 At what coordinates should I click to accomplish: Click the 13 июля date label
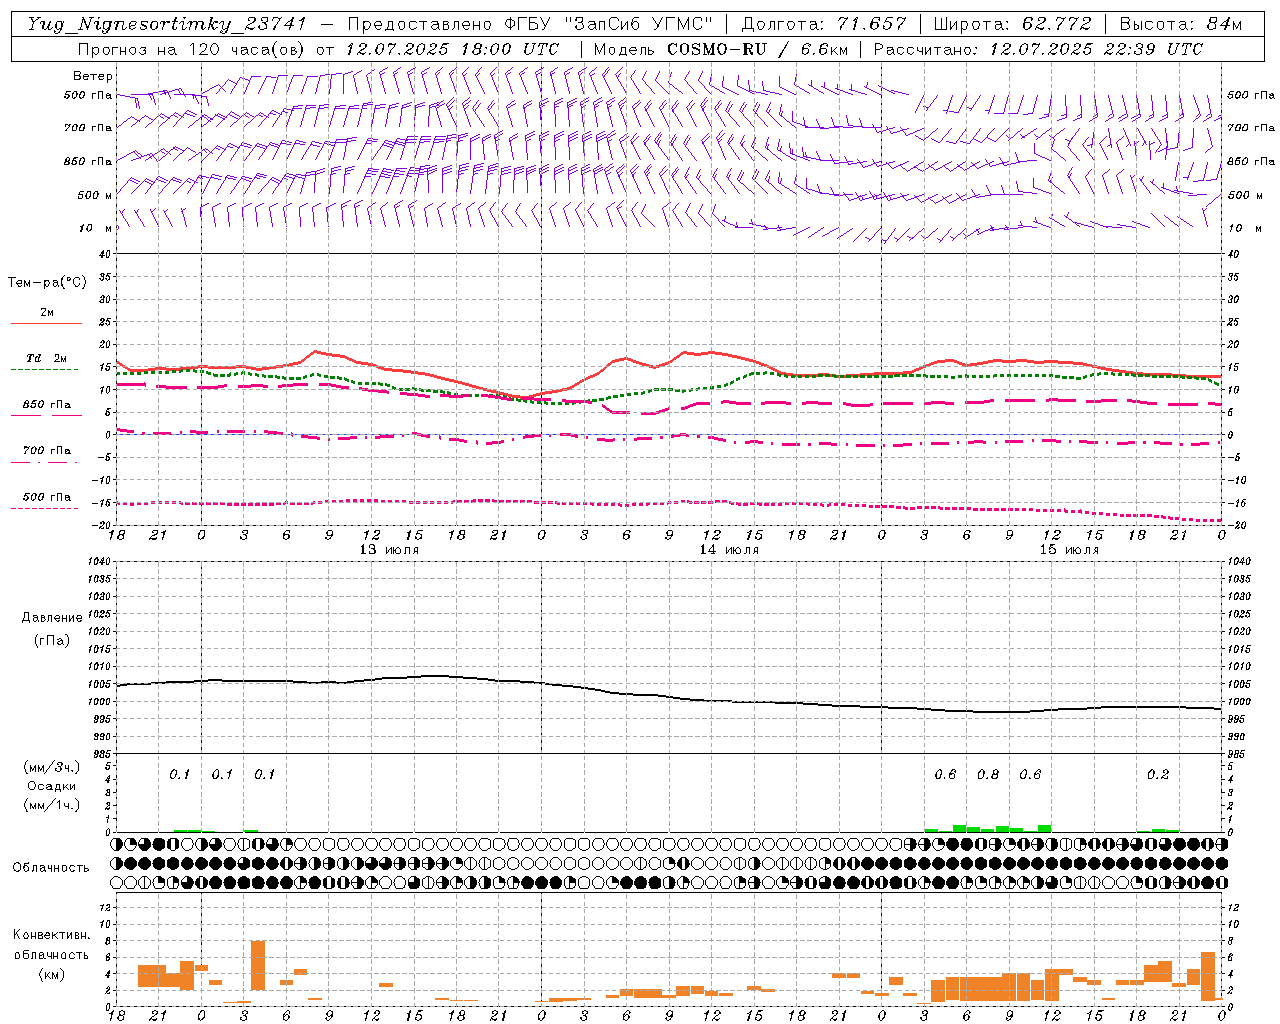[389, 550]
